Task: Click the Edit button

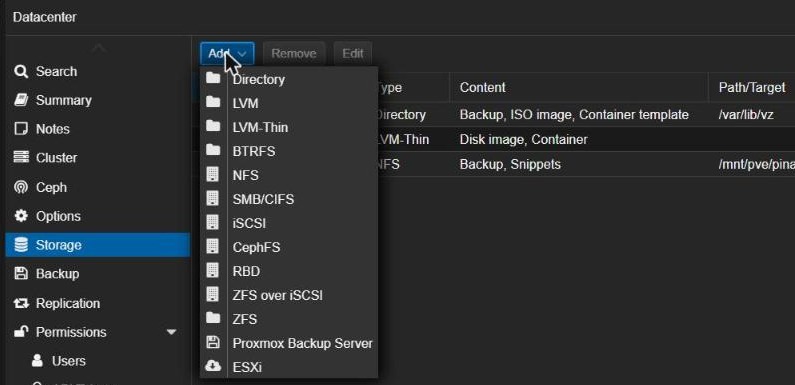Action: (x=352, y=53)
